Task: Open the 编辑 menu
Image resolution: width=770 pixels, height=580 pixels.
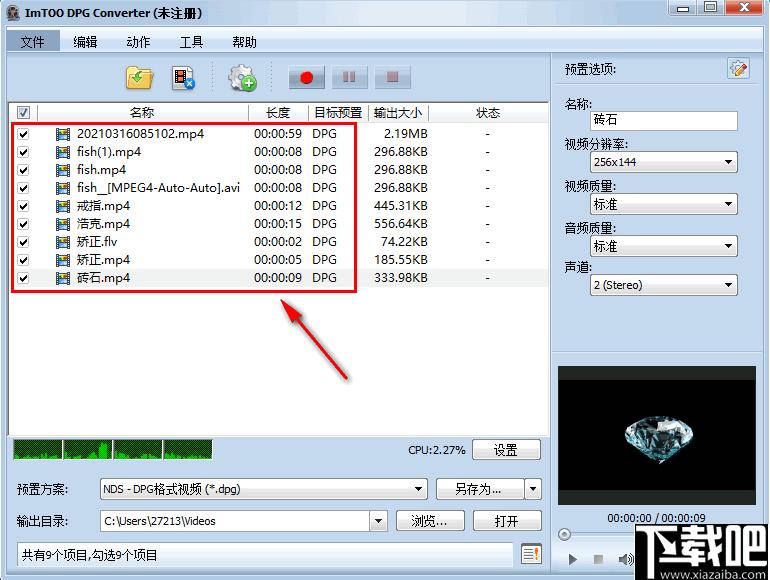Action: [85, 42]
